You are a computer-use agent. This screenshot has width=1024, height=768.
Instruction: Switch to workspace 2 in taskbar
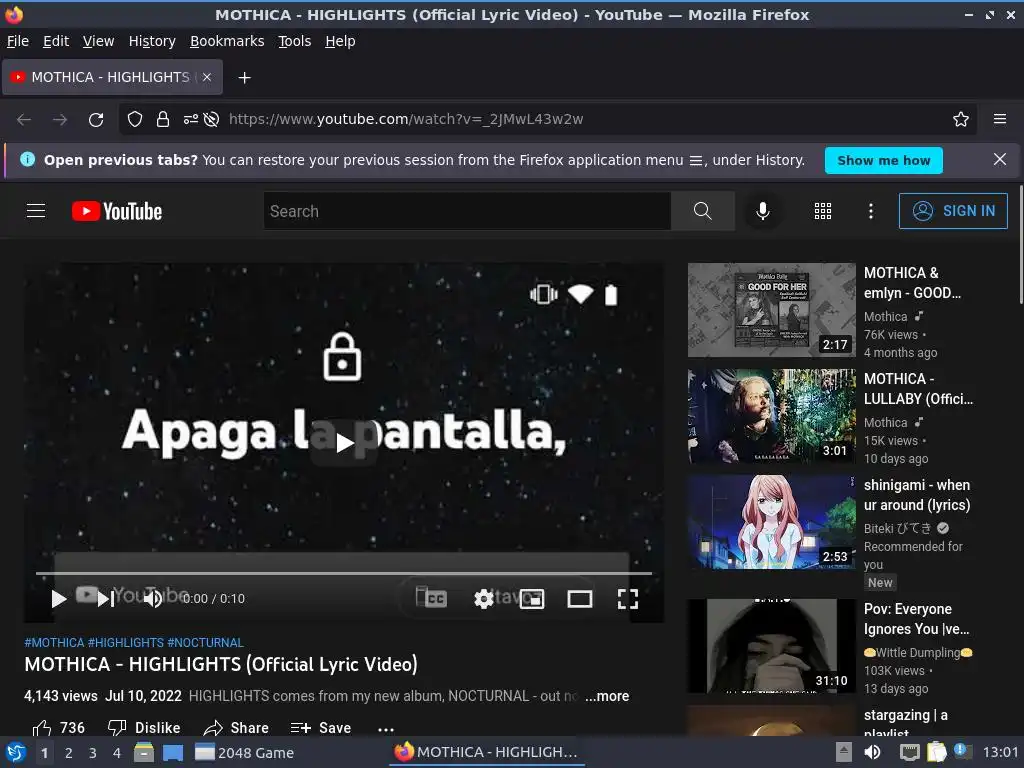coord(69,753)
